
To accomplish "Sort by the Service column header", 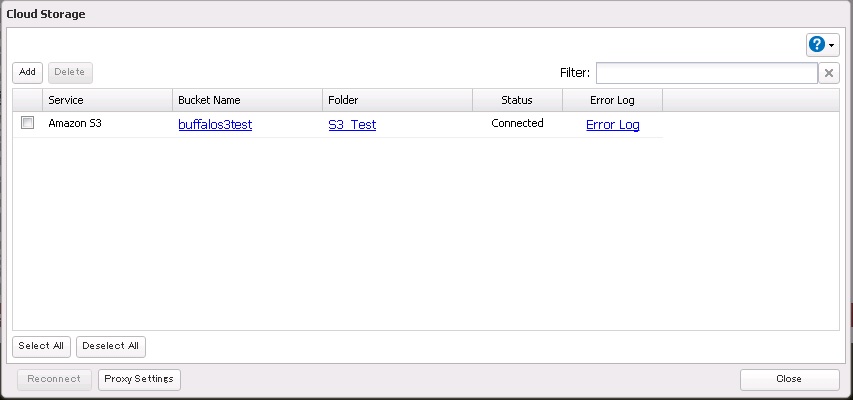I will coord(107,100).
